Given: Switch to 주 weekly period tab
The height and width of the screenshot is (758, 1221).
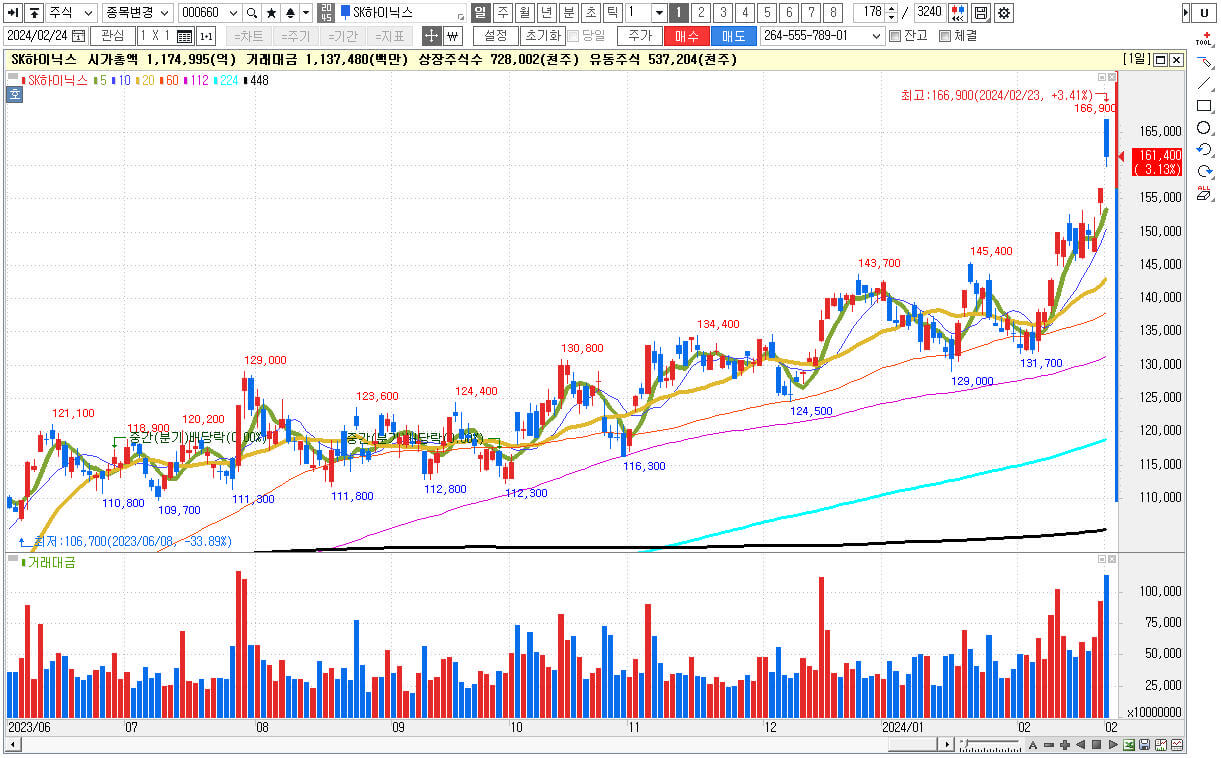Looking at the screenshot, I should pos(503,13).
